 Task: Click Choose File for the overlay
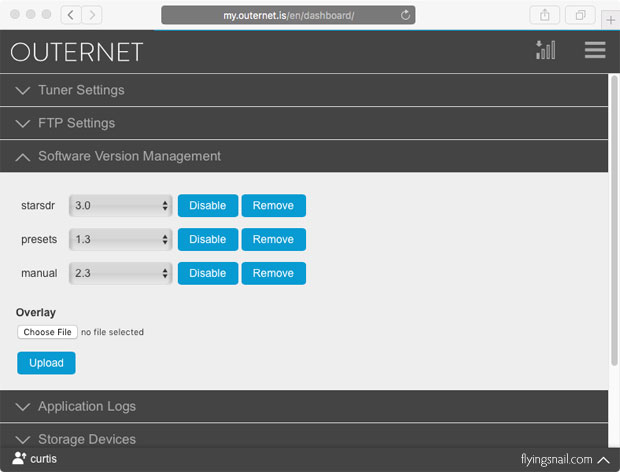pos(47,332)
